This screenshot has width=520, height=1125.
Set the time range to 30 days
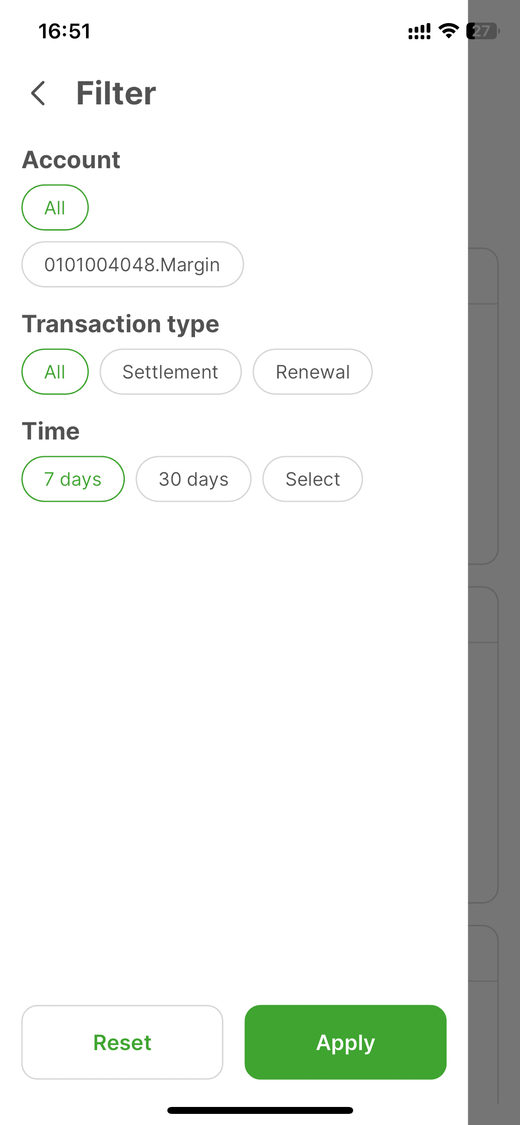click(194, 479)
